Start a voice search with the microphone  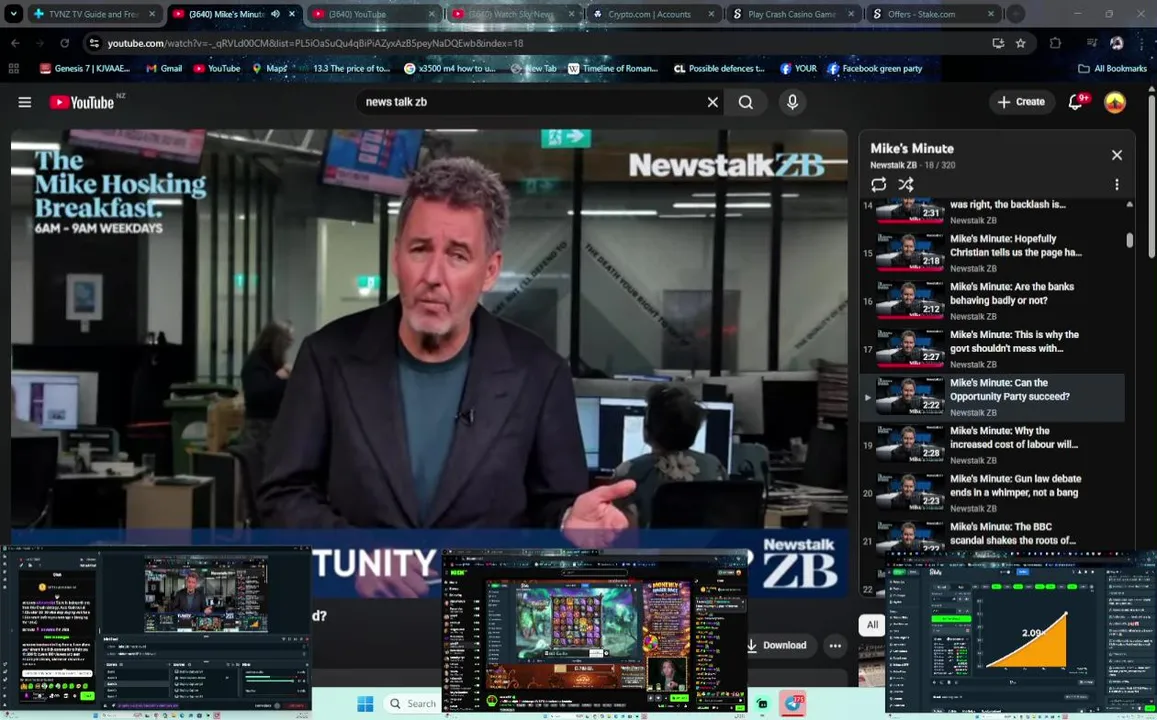pyautogui.click(x=792, y=102)
